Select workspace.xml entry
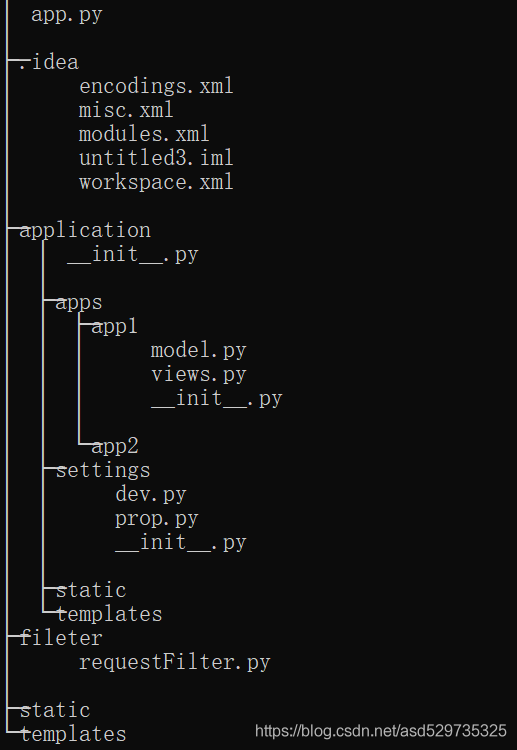This screenshot has height=750, width=517. (156, 182)
